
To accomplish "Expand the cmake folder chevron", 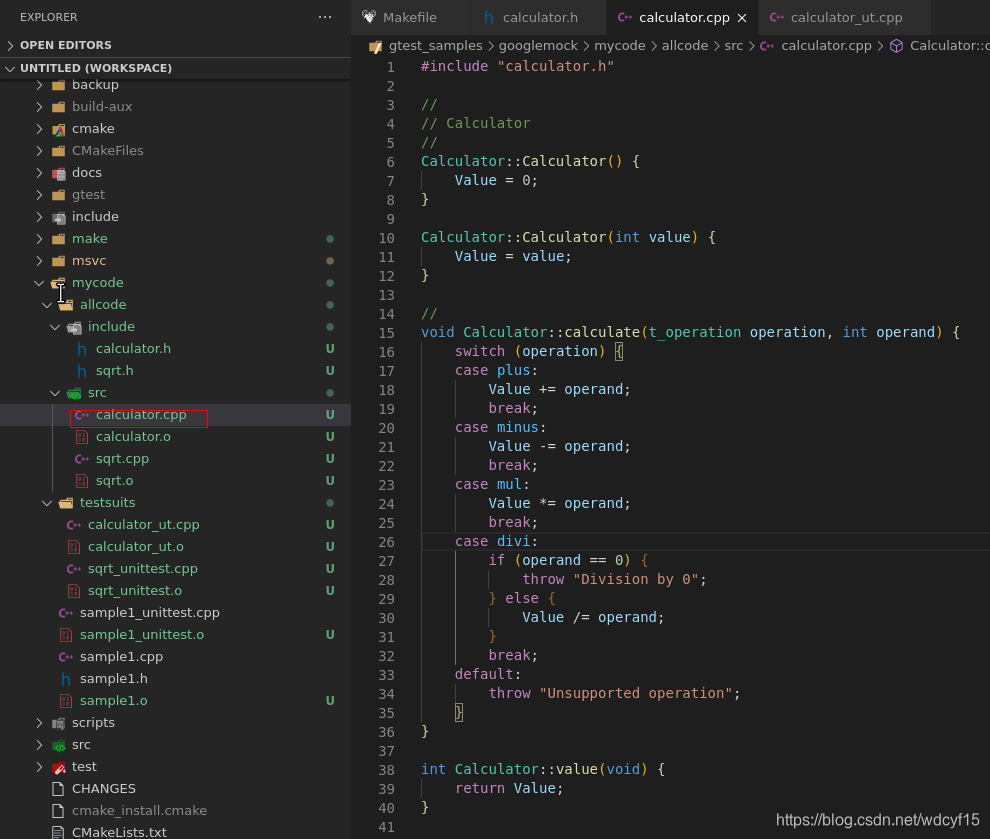I will click(40, 129).
